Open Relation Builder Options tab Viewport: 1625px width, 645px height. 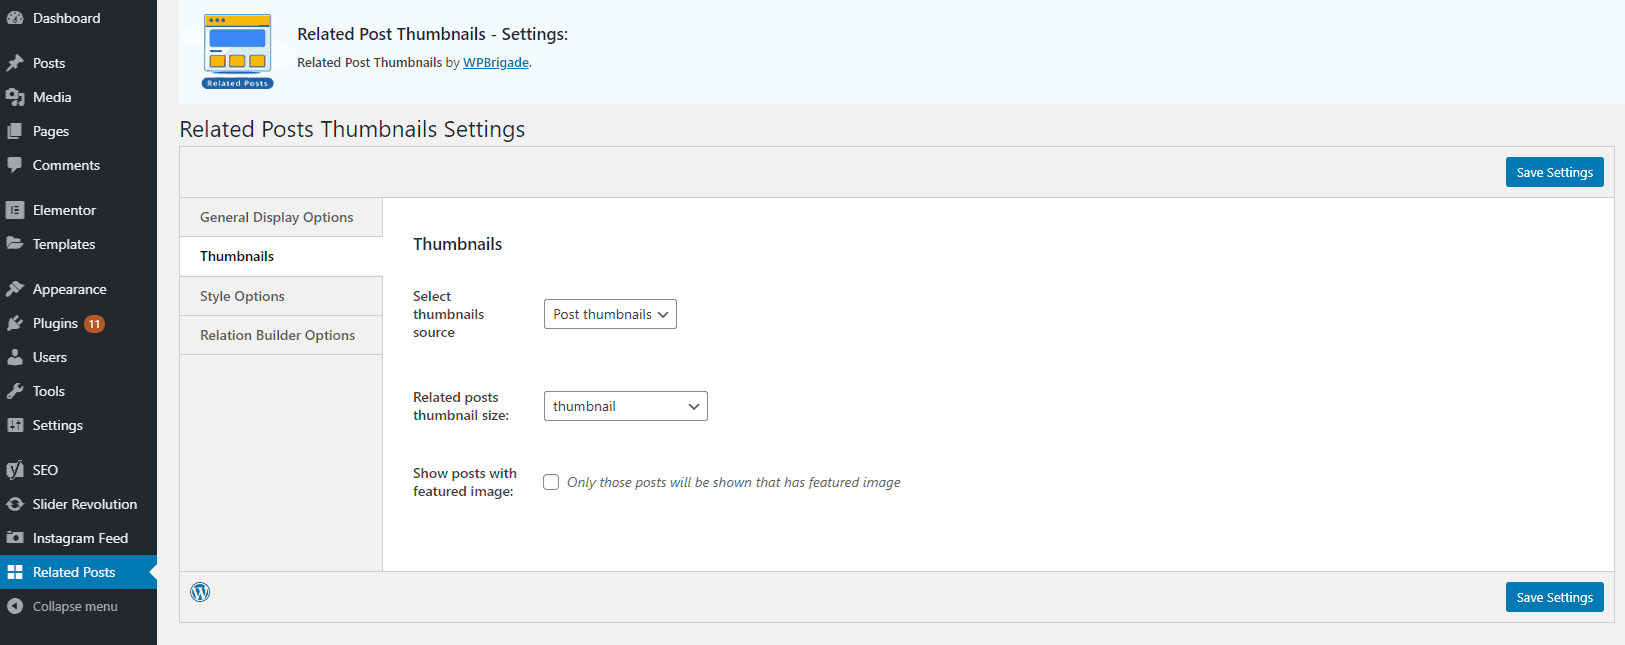[x=281, y=335]
